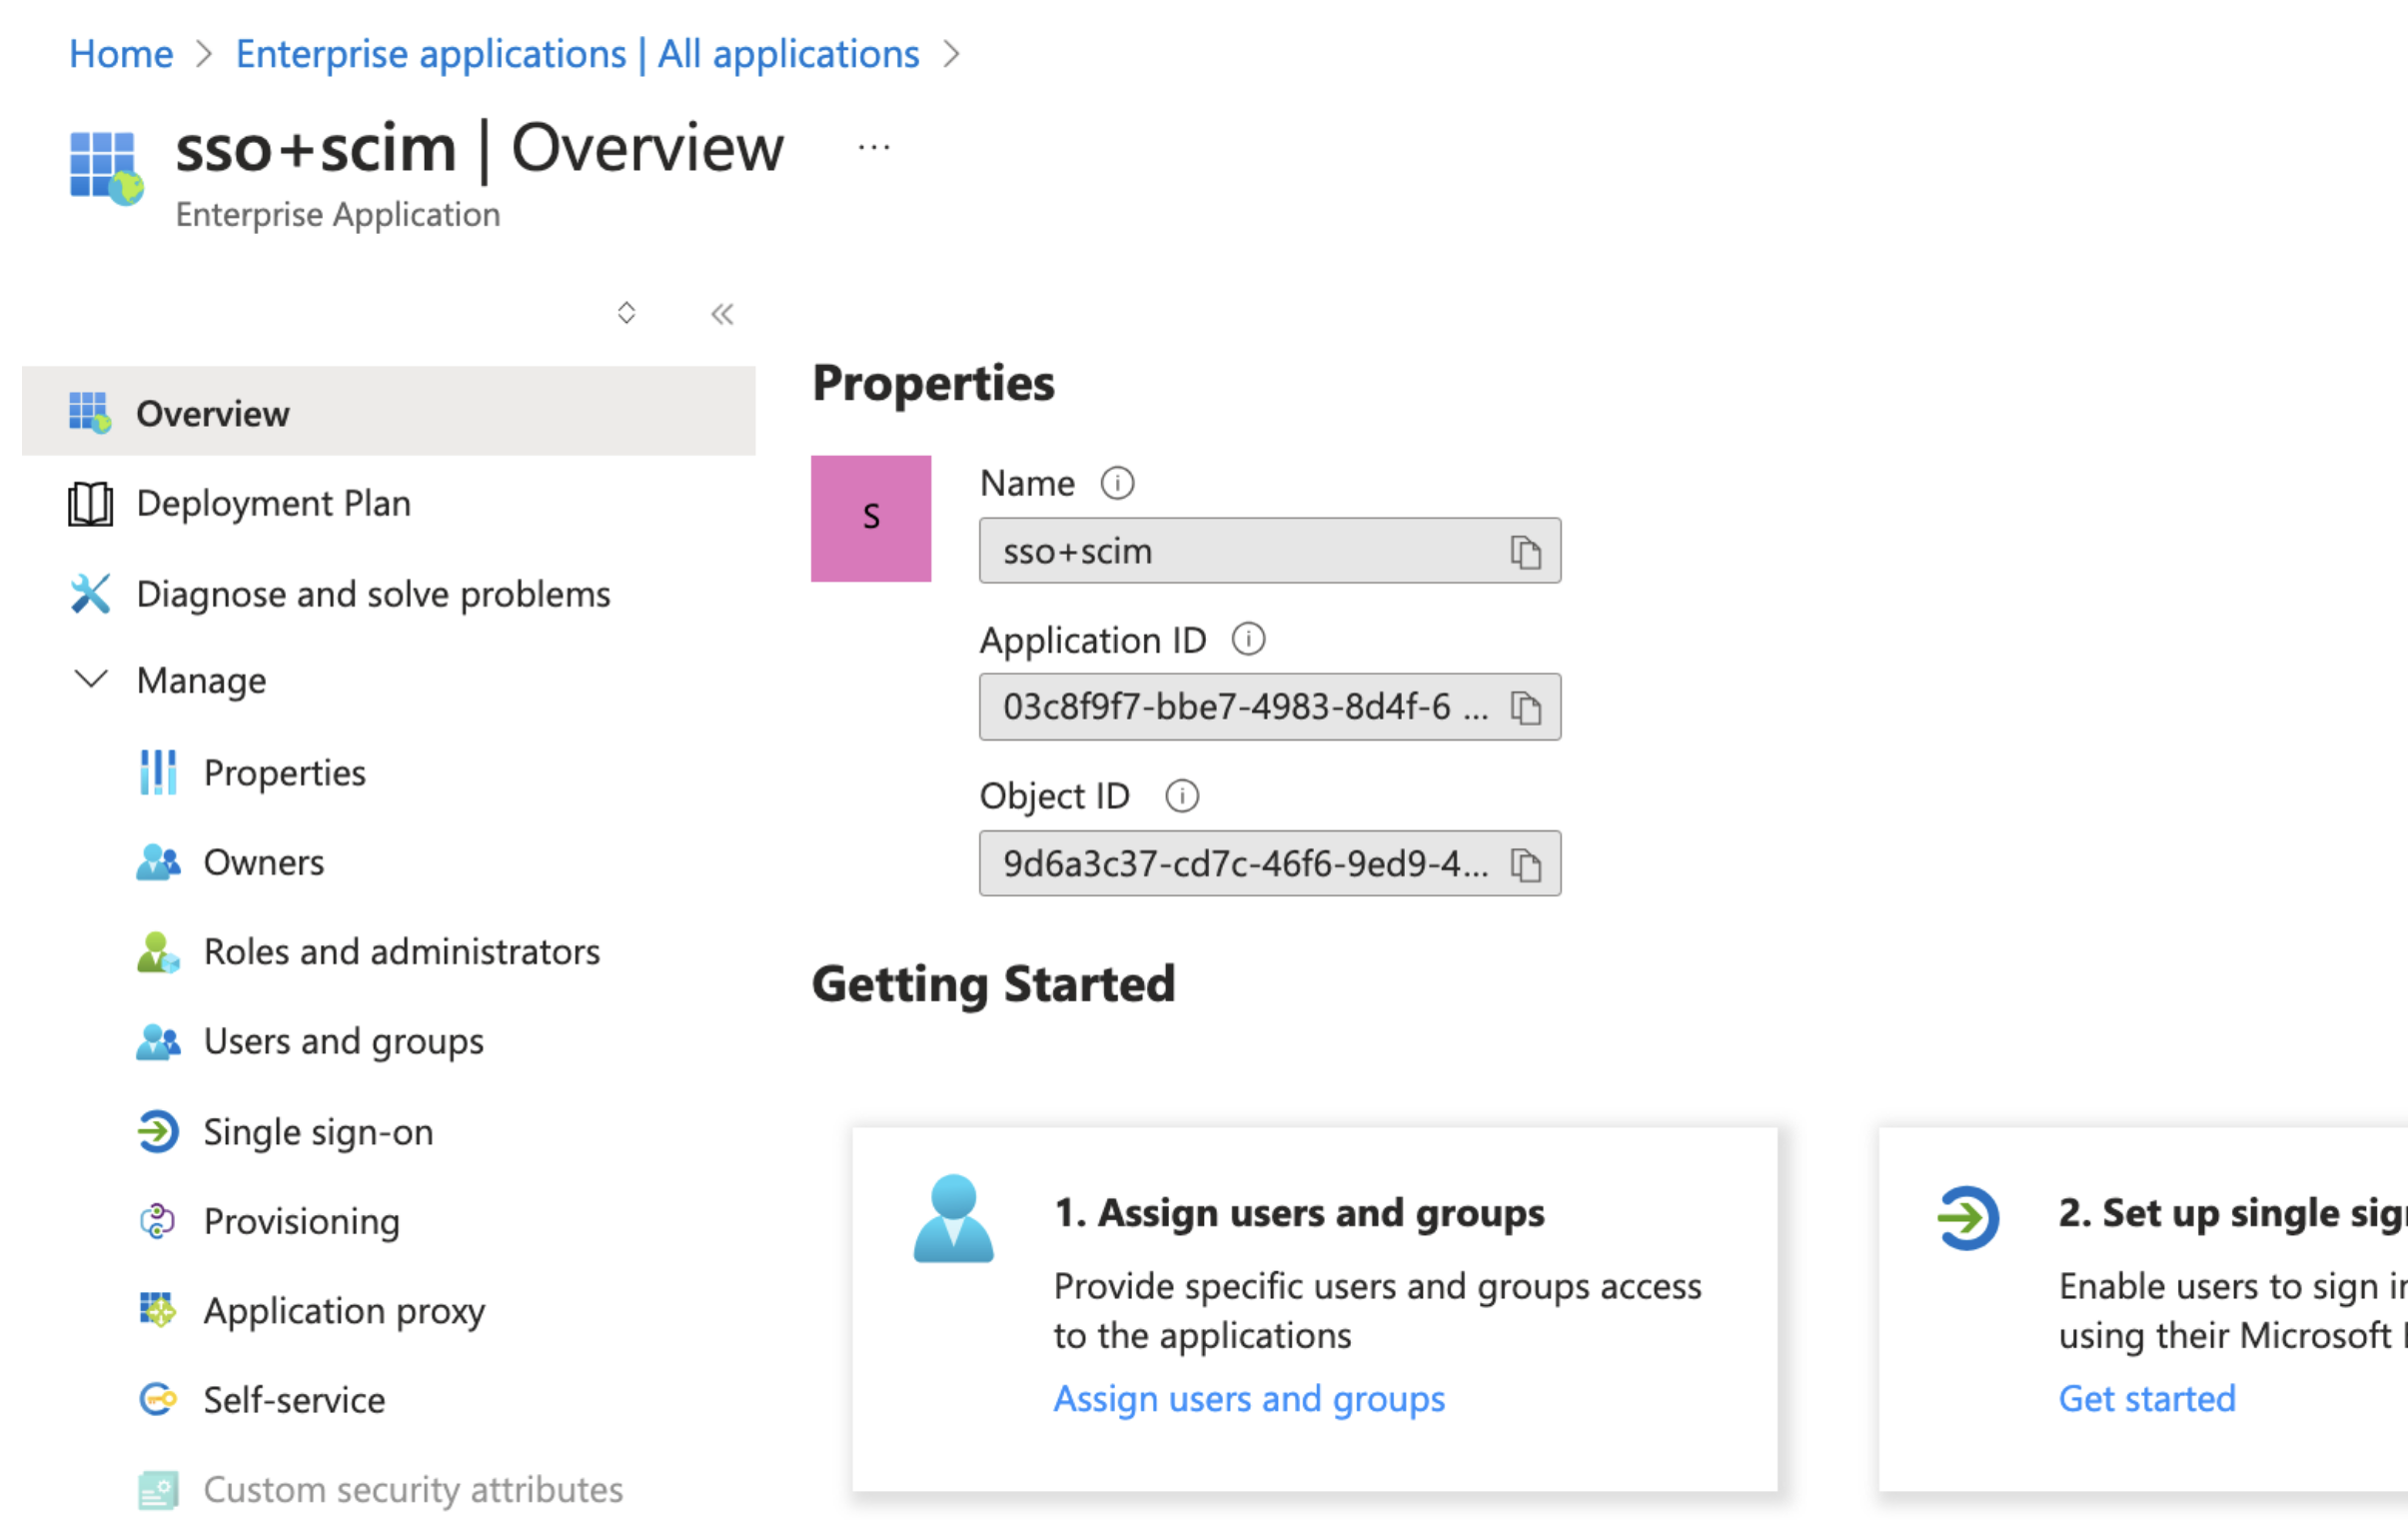Click the Custom security attributes icon
Viewport: 2408px width, 1525px height.
coord(158,1490)
